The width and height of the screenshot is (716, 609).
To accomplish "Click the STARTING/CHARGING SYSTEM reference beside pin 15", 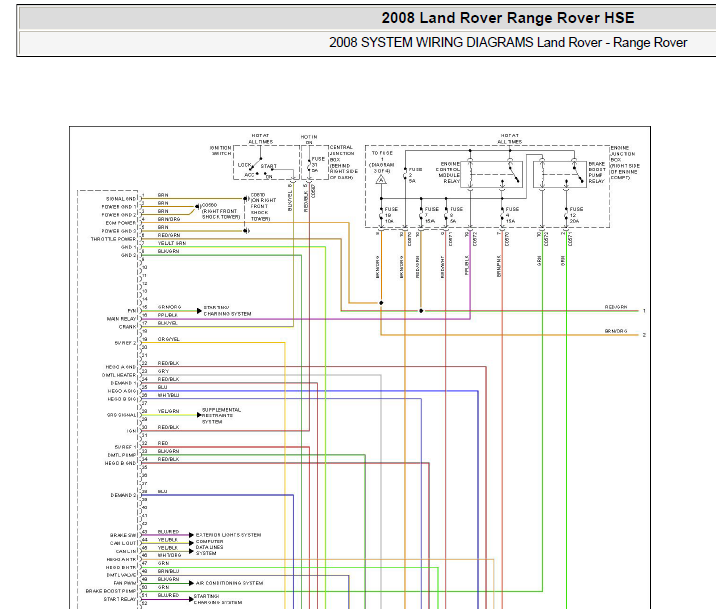I will pyautogui.click(x=227, y=311).
